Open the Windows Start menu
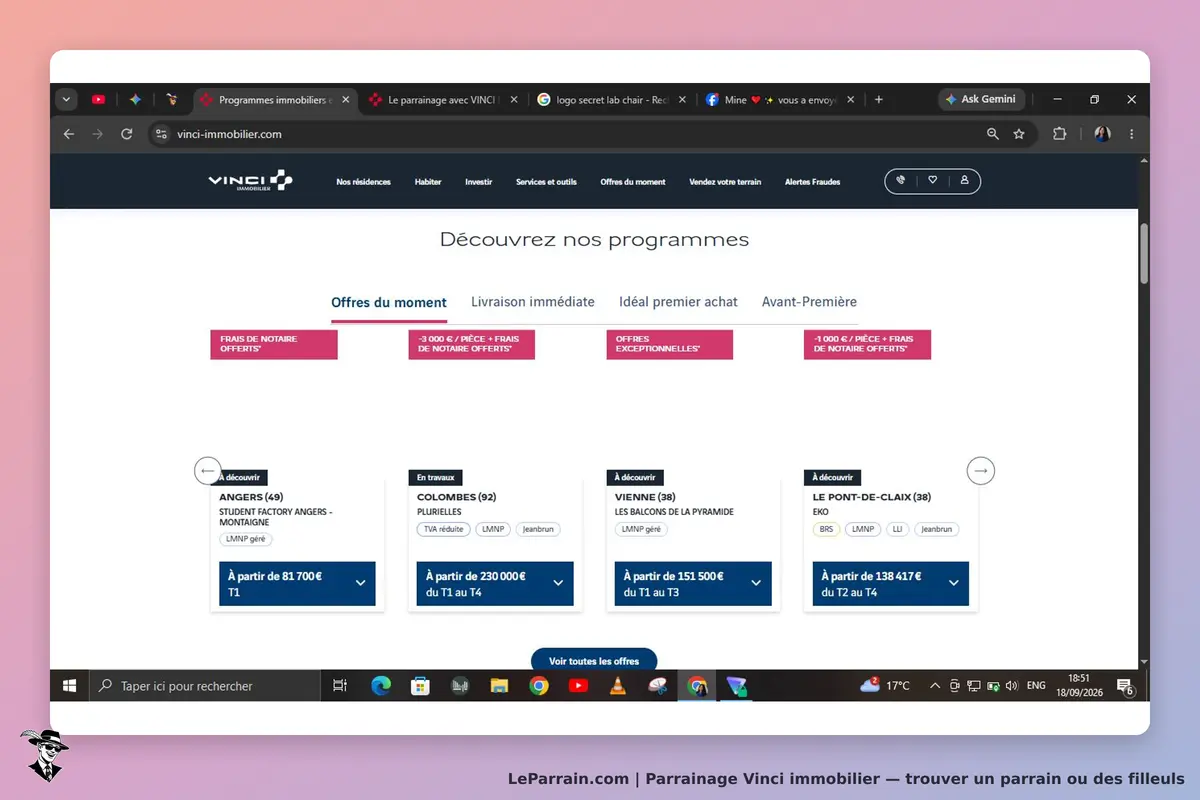 [70, 686]
